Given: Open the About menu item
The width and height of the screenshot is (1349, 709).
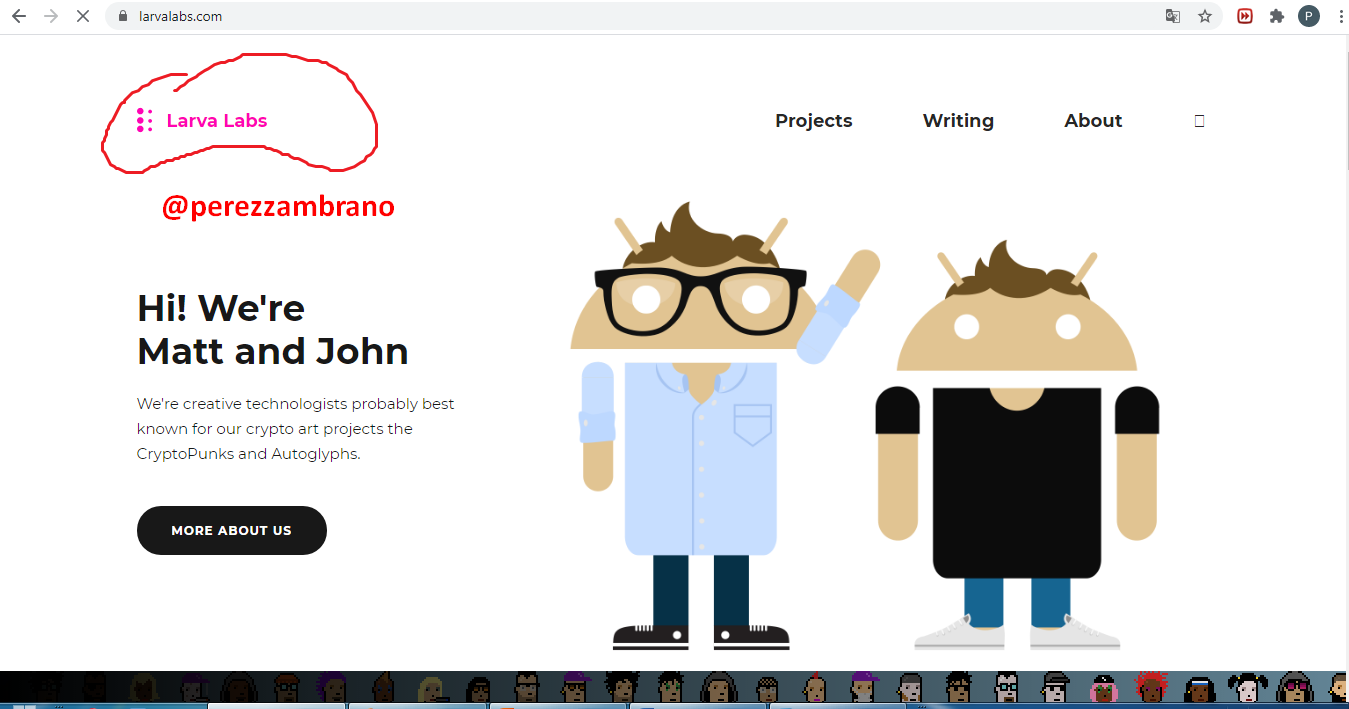Looking at the screenshot, I should [1093, 121].
